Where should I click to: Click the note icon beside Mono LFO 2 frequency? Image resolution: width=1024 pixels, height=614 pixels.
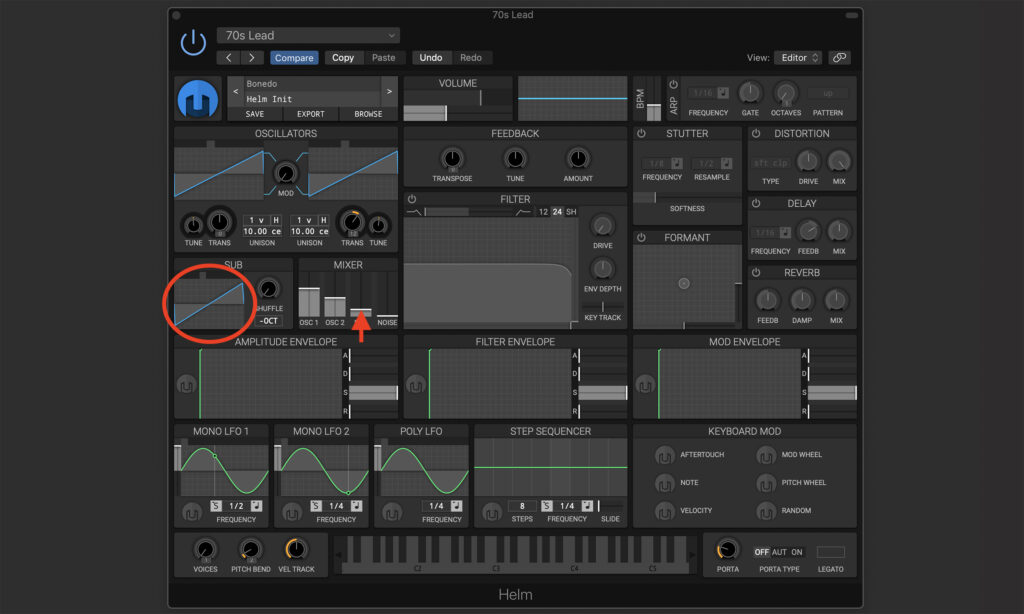[357, 506]
